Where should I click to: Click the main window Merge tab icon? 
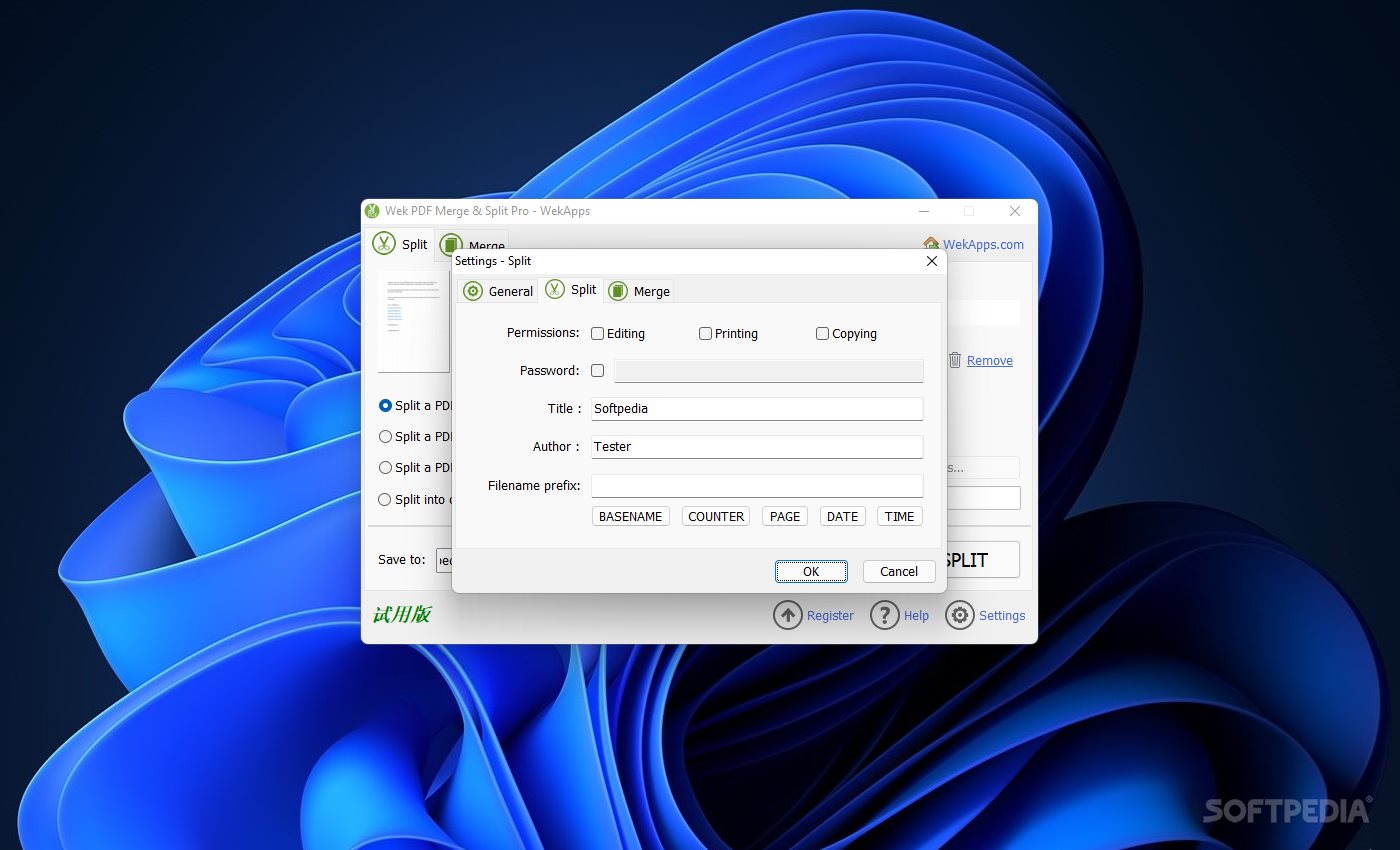point(451,245)
